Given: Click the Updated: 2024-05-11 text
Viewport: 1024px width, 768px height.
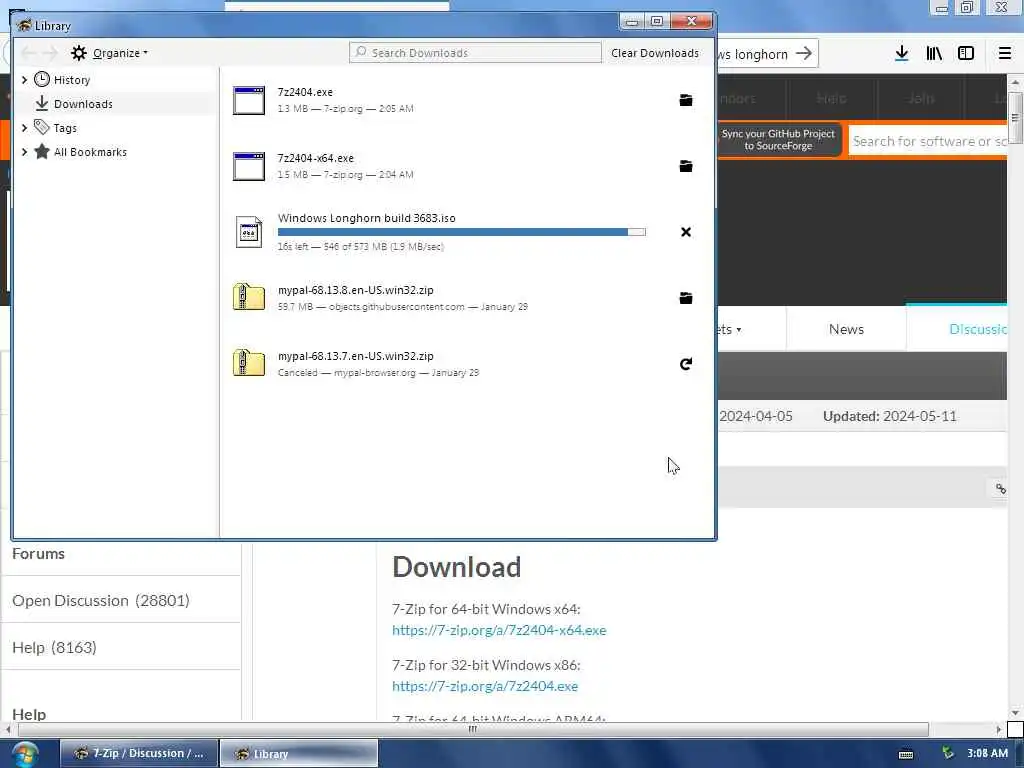Looking at the screenshot, I should click(889, 416).
